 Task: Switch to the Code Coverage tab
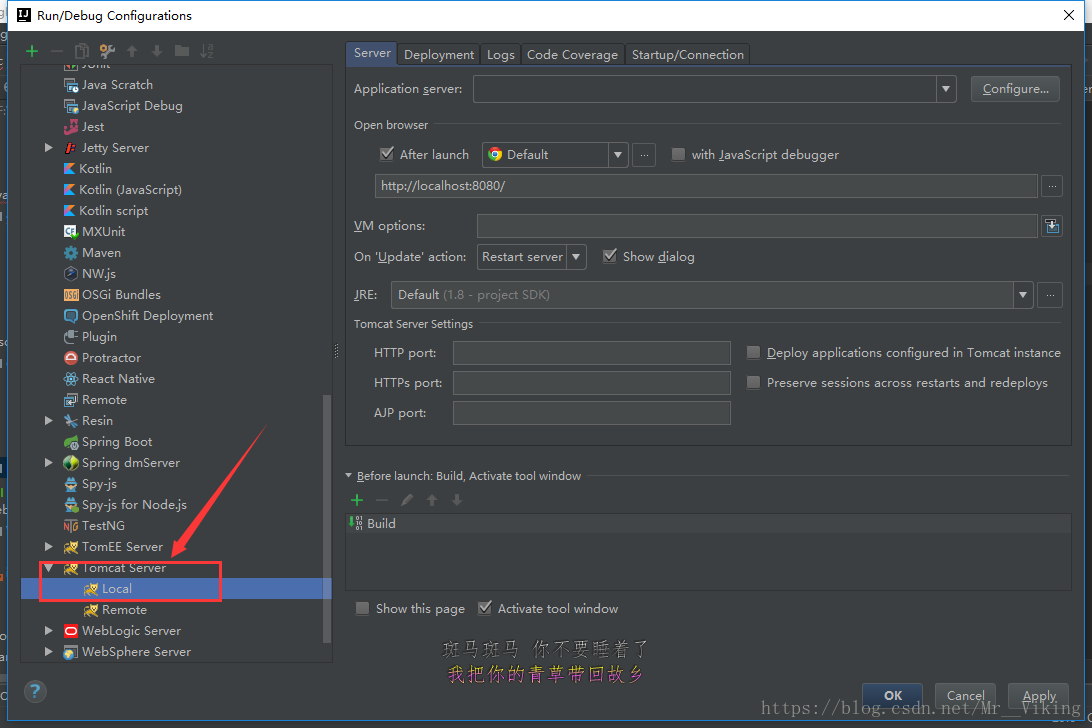pyautogui.click(x=572, y=54)
